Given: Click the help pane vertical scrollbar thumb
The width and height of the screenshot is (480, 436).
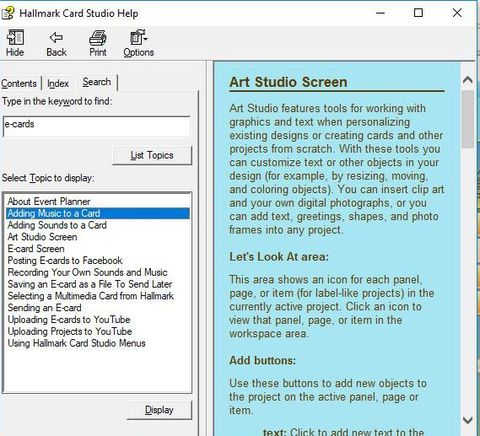Looking at the screenshot, I should point(468,119).
